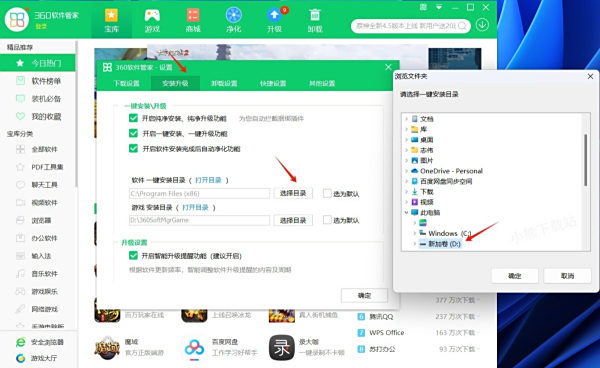The width and height of the screenshot is (600, 368).
Task: Launch 游戏大厅 from sidebar bottom
Action: [x=37, y=358]
